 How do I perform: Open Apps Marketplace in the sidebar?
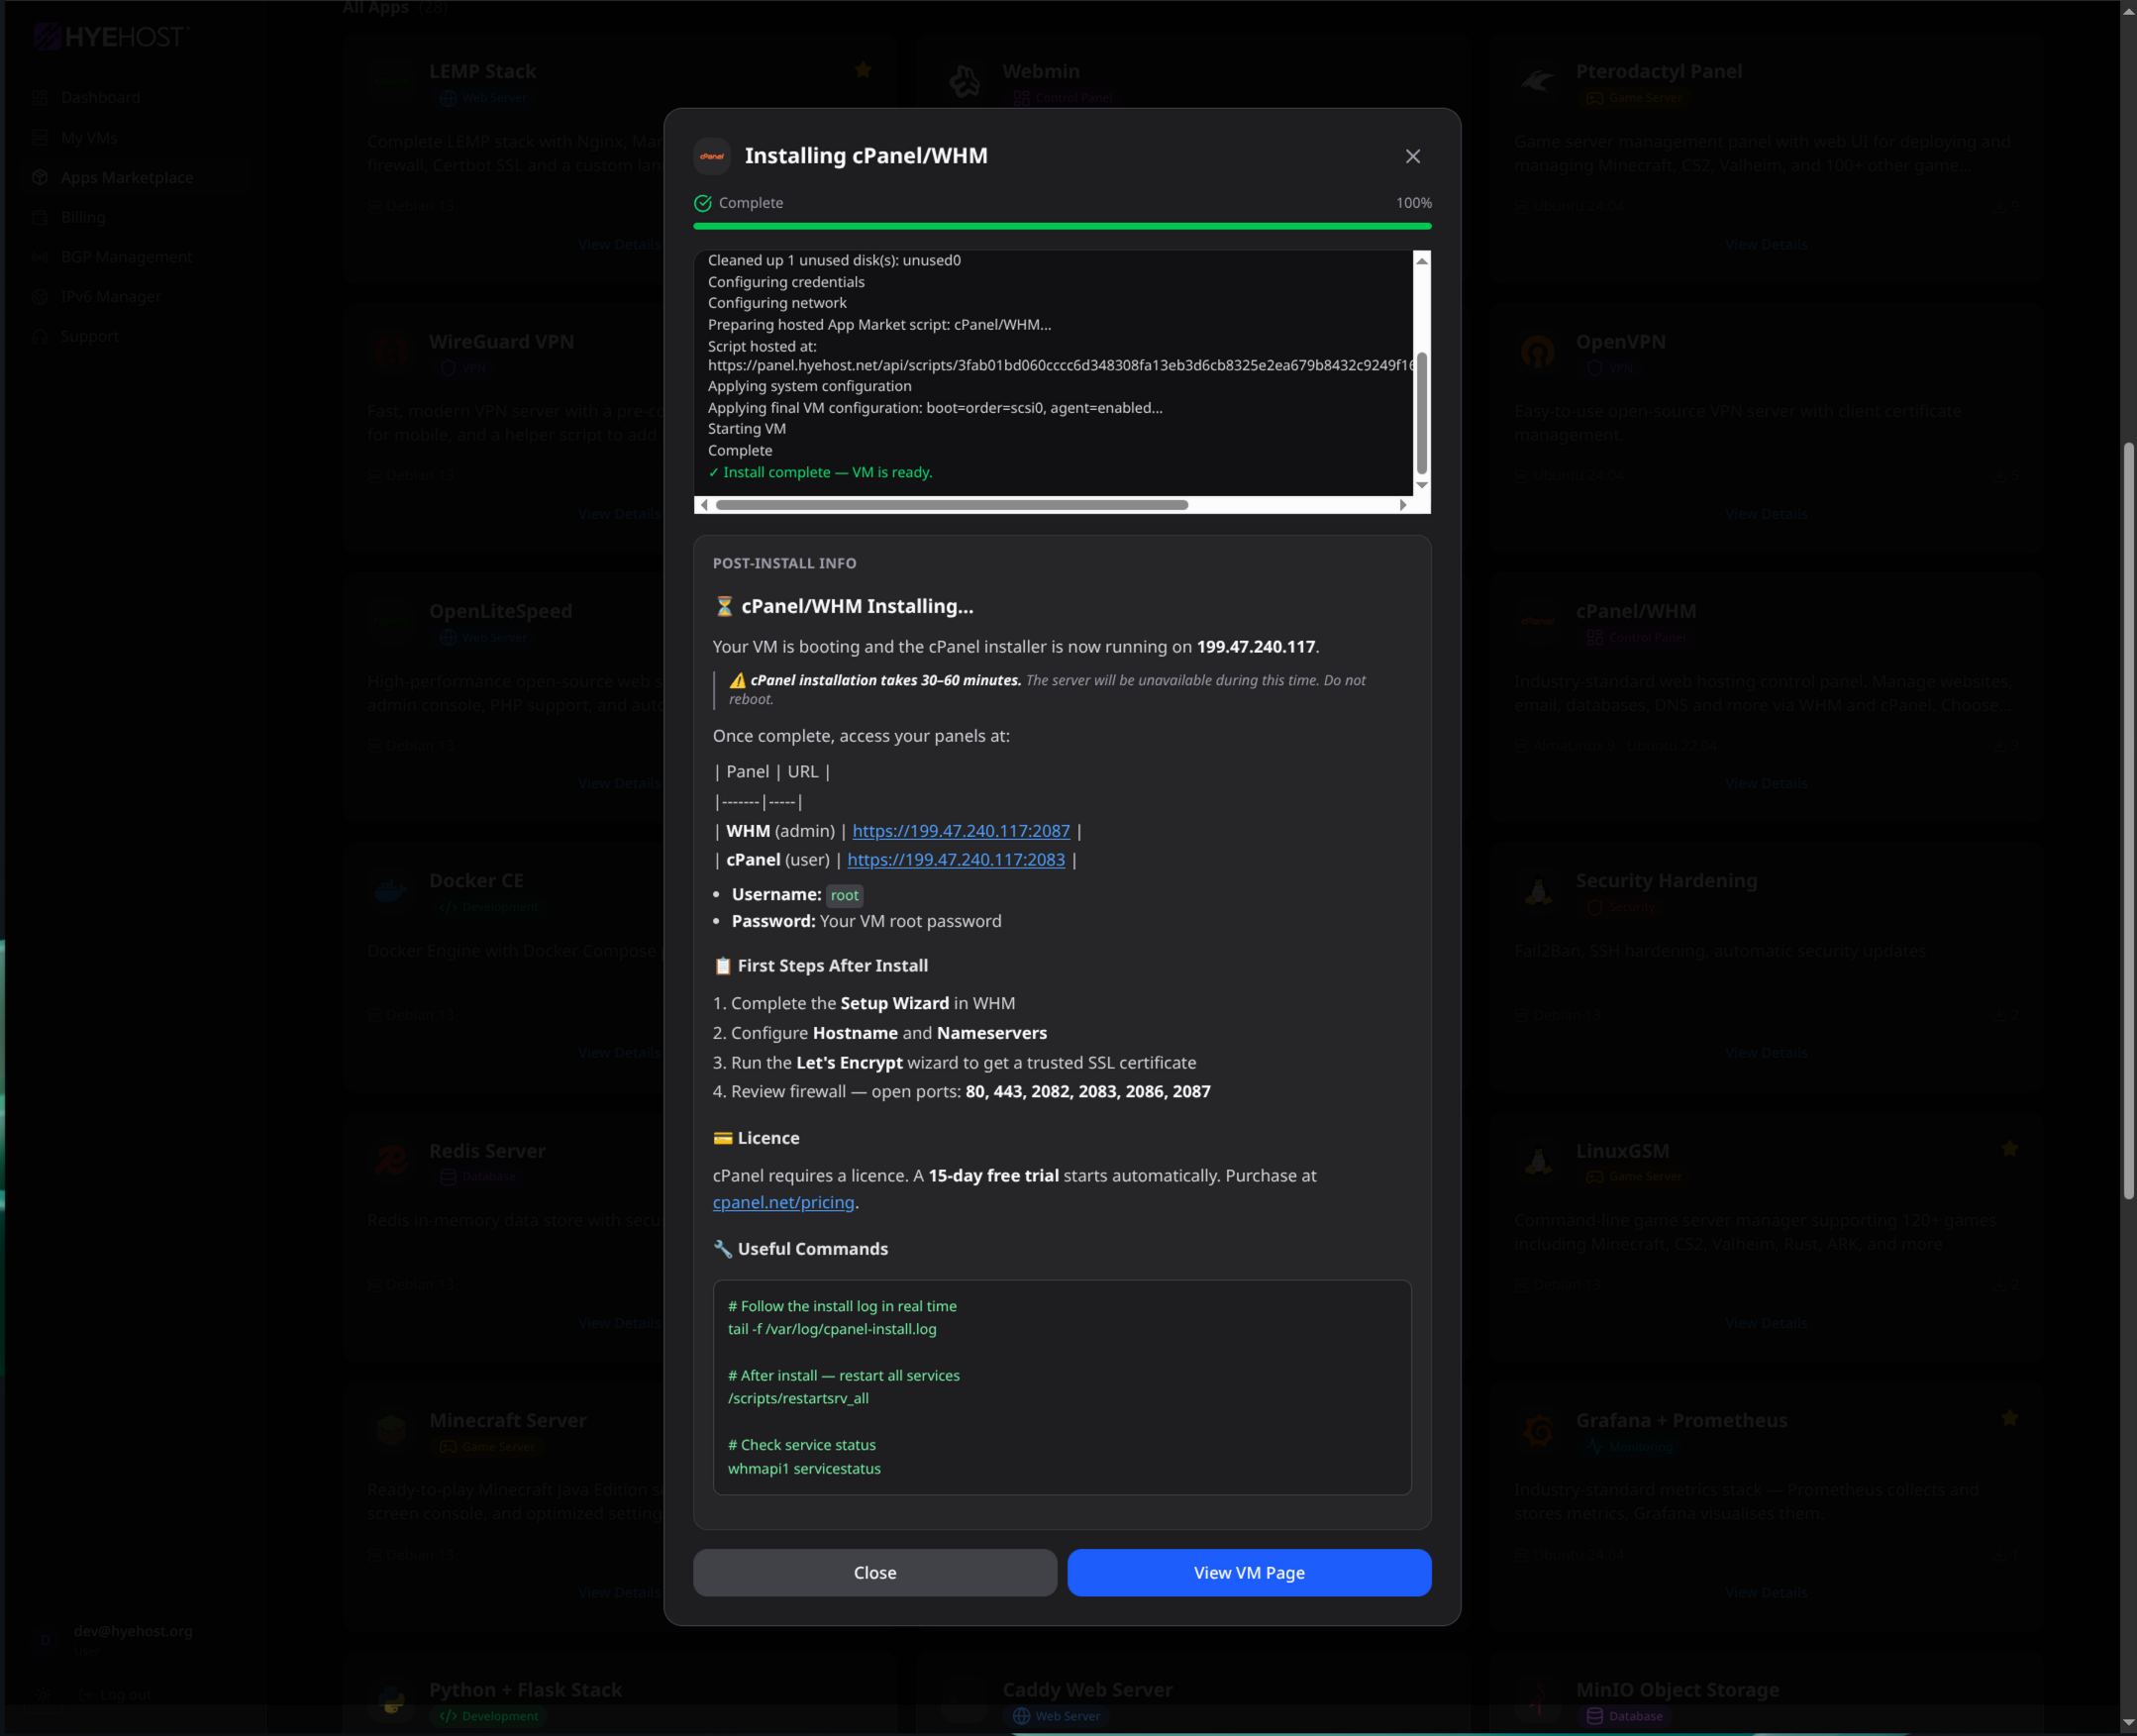pyautogui.click(x=126, y=177)
